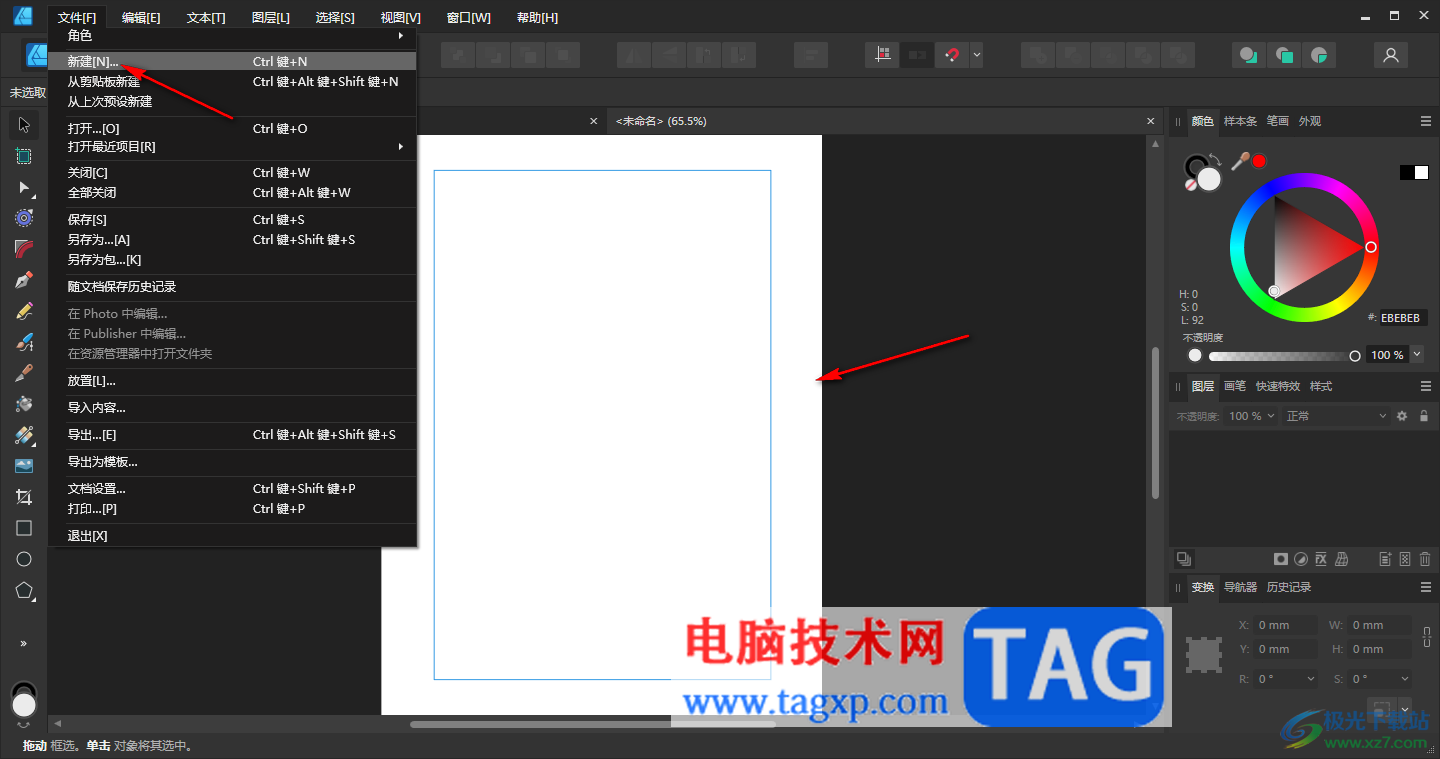Open Layers panel settings gear icon
The height and width of the screenshot is (759, 1440).
(1402, 416)
